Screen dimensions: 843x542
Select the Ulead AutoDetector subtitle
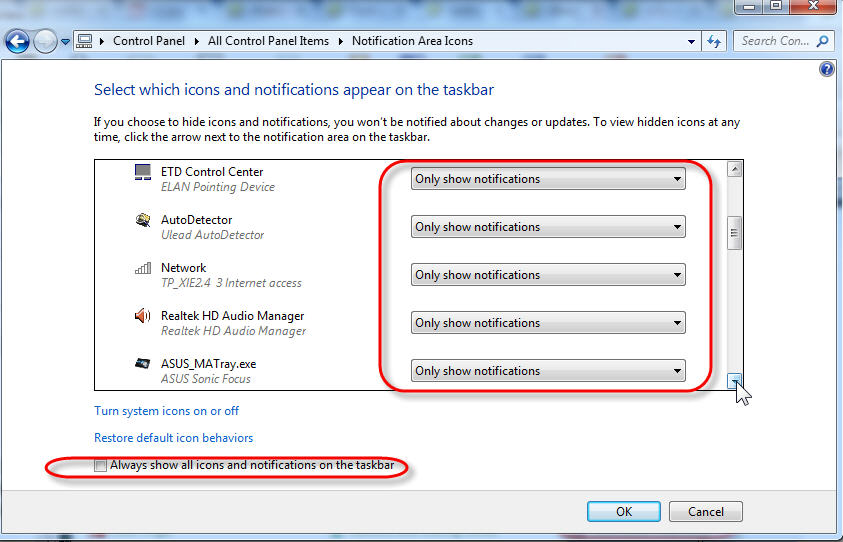pyautogui.click(x=212, y=235)
